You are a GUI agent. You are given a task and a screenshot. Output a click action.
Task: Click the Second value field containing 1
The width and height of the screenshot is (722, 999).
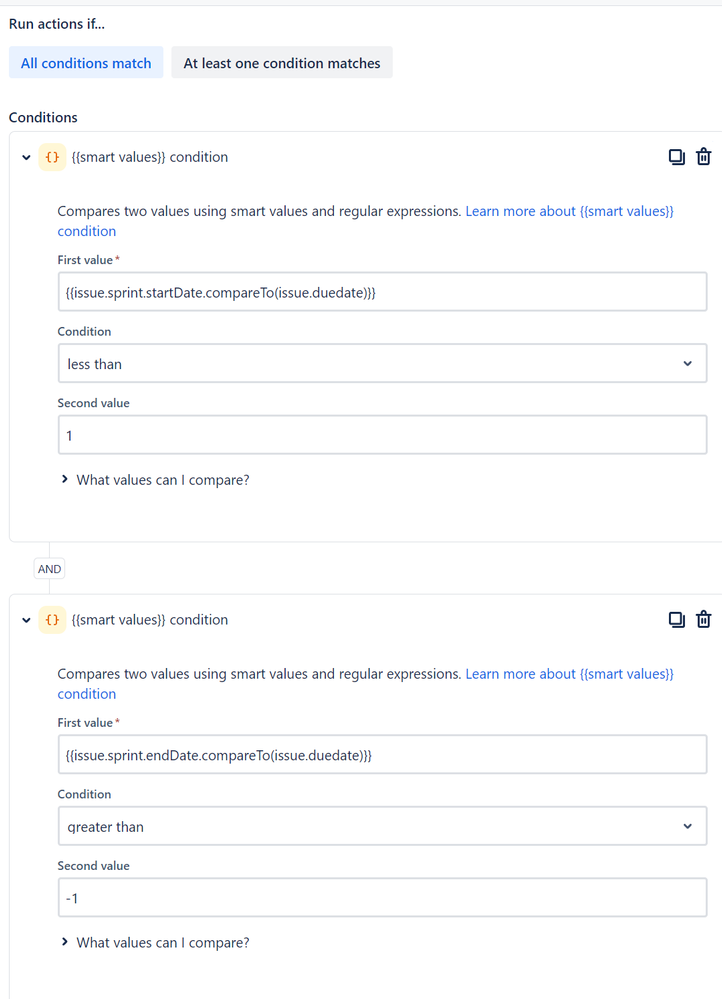382,435
